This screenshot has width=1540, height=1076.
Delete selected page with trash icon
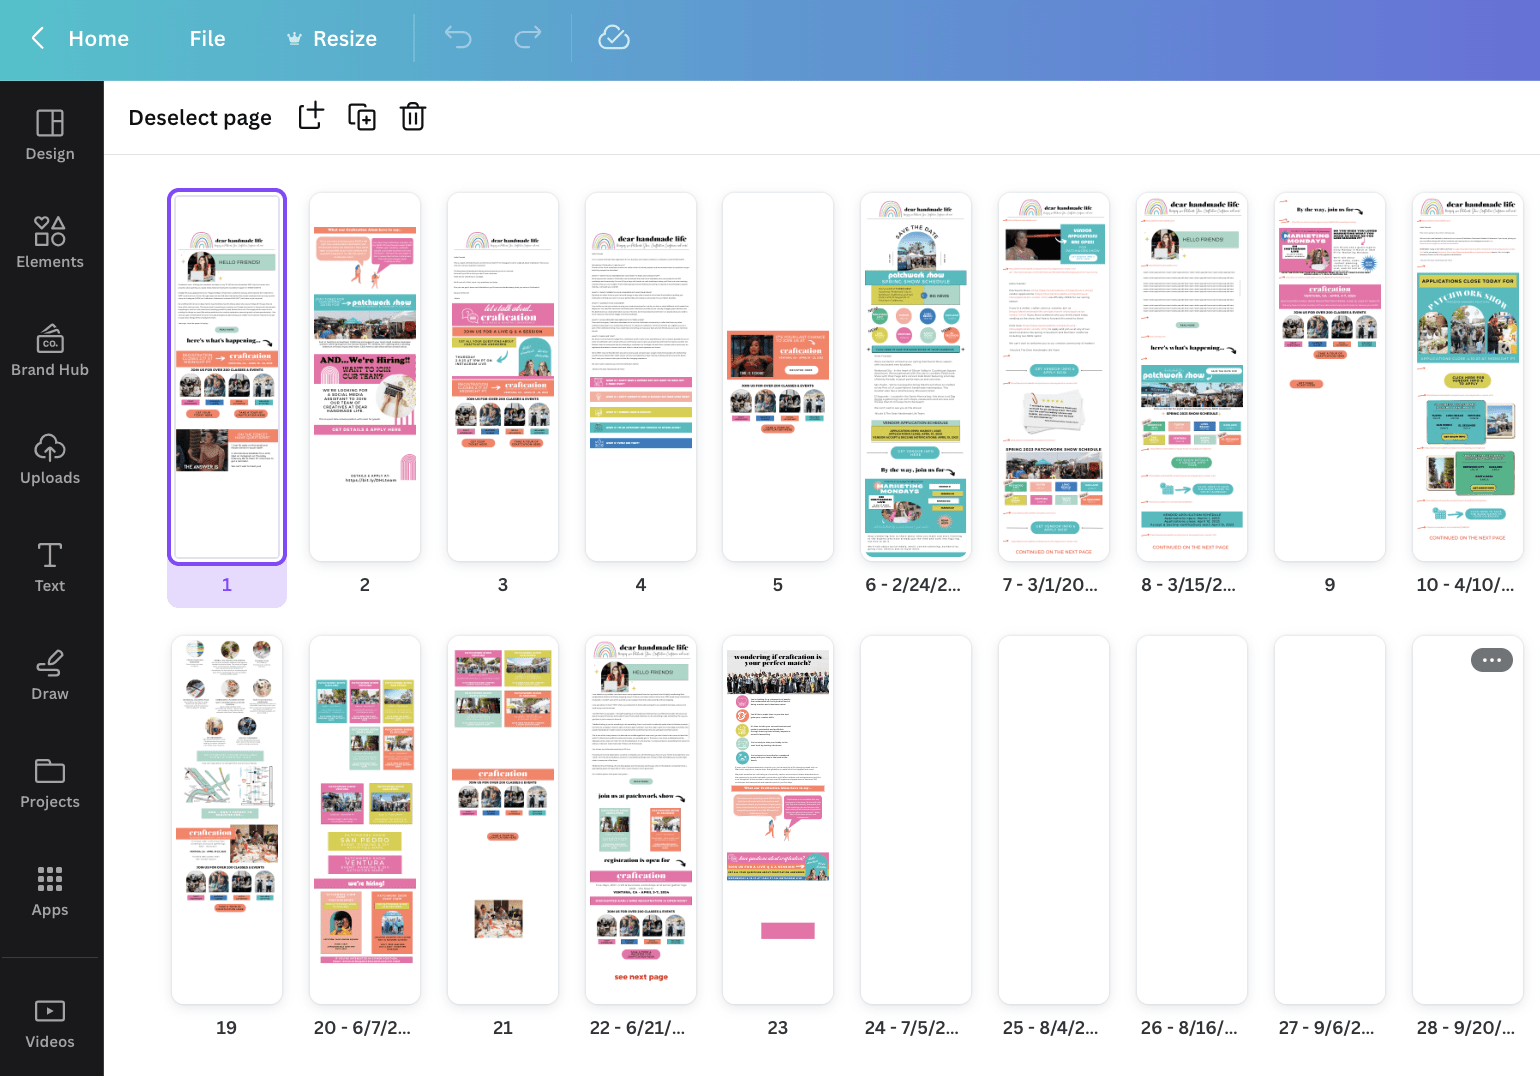coord(413,117)
